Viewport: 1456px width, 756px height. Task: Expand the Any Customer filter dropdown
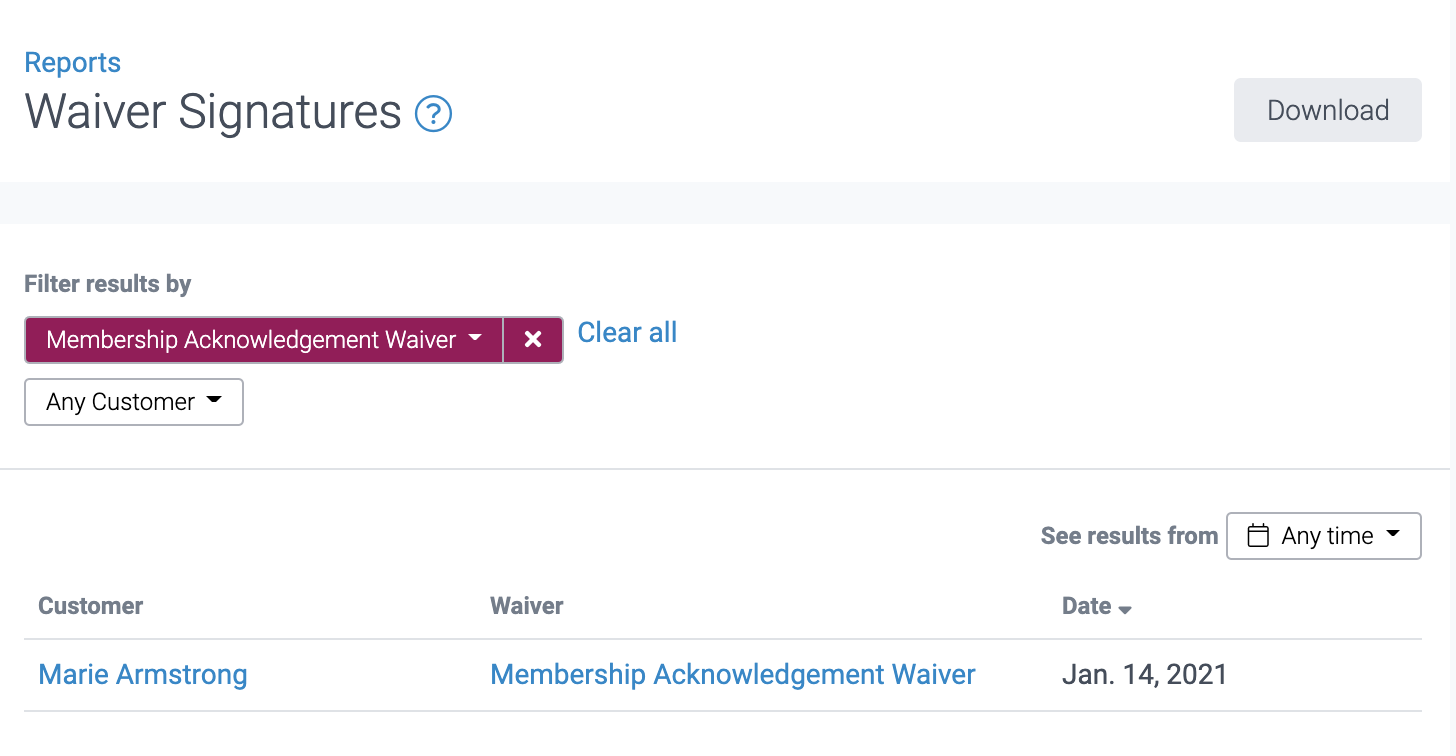pos(133,401)
